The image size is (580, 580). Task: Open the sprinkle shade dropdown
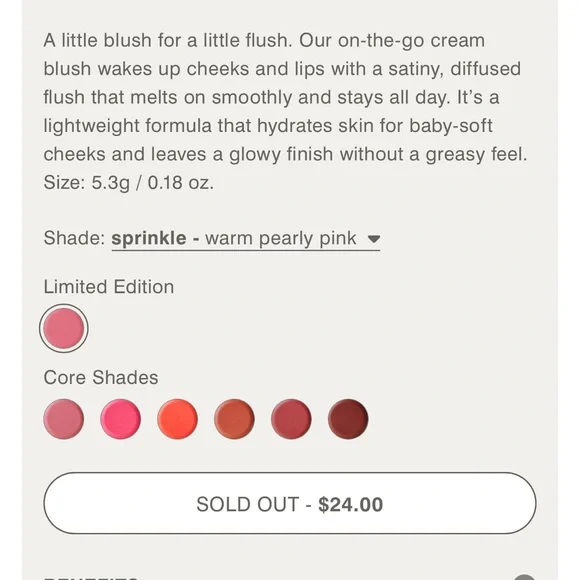pyautogui.click(x=246, y=239)
